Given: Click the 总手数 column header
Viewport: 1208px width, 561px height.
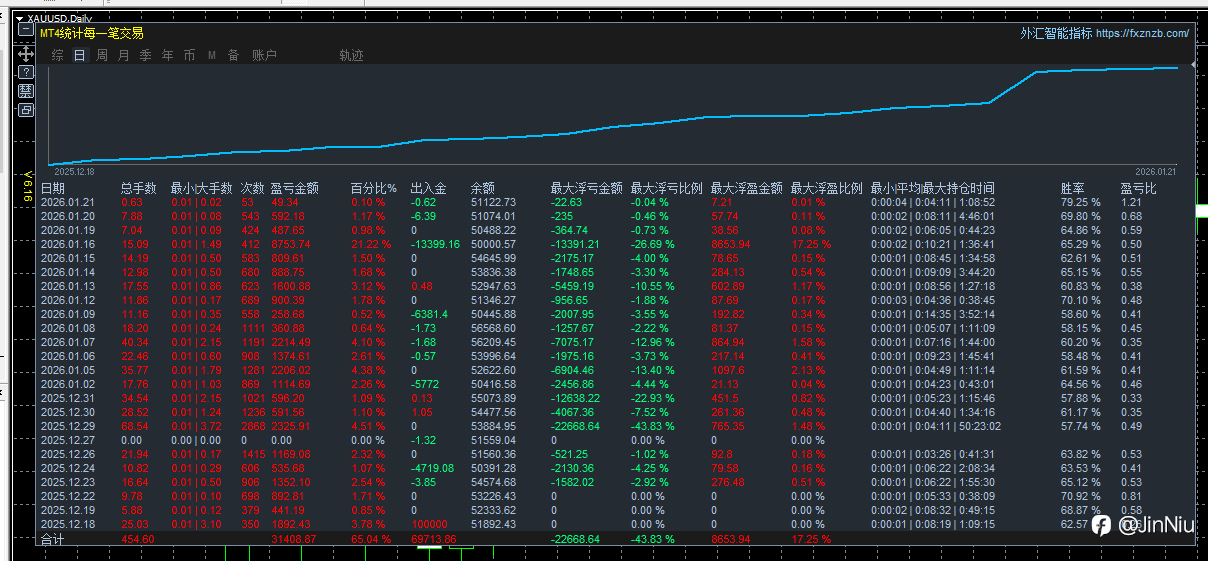Looking at the screenshot, I should click(x=139, y=188).
